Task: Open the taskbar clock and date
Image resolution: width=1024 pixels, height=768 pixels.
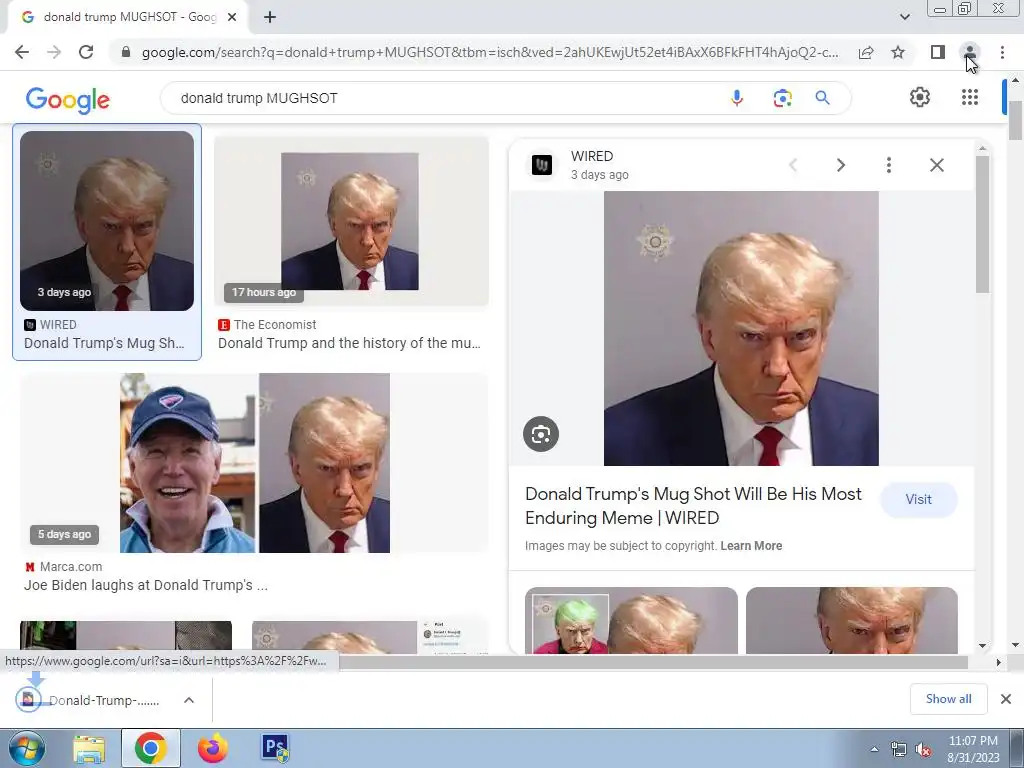Action: click(x=973, y=749)
